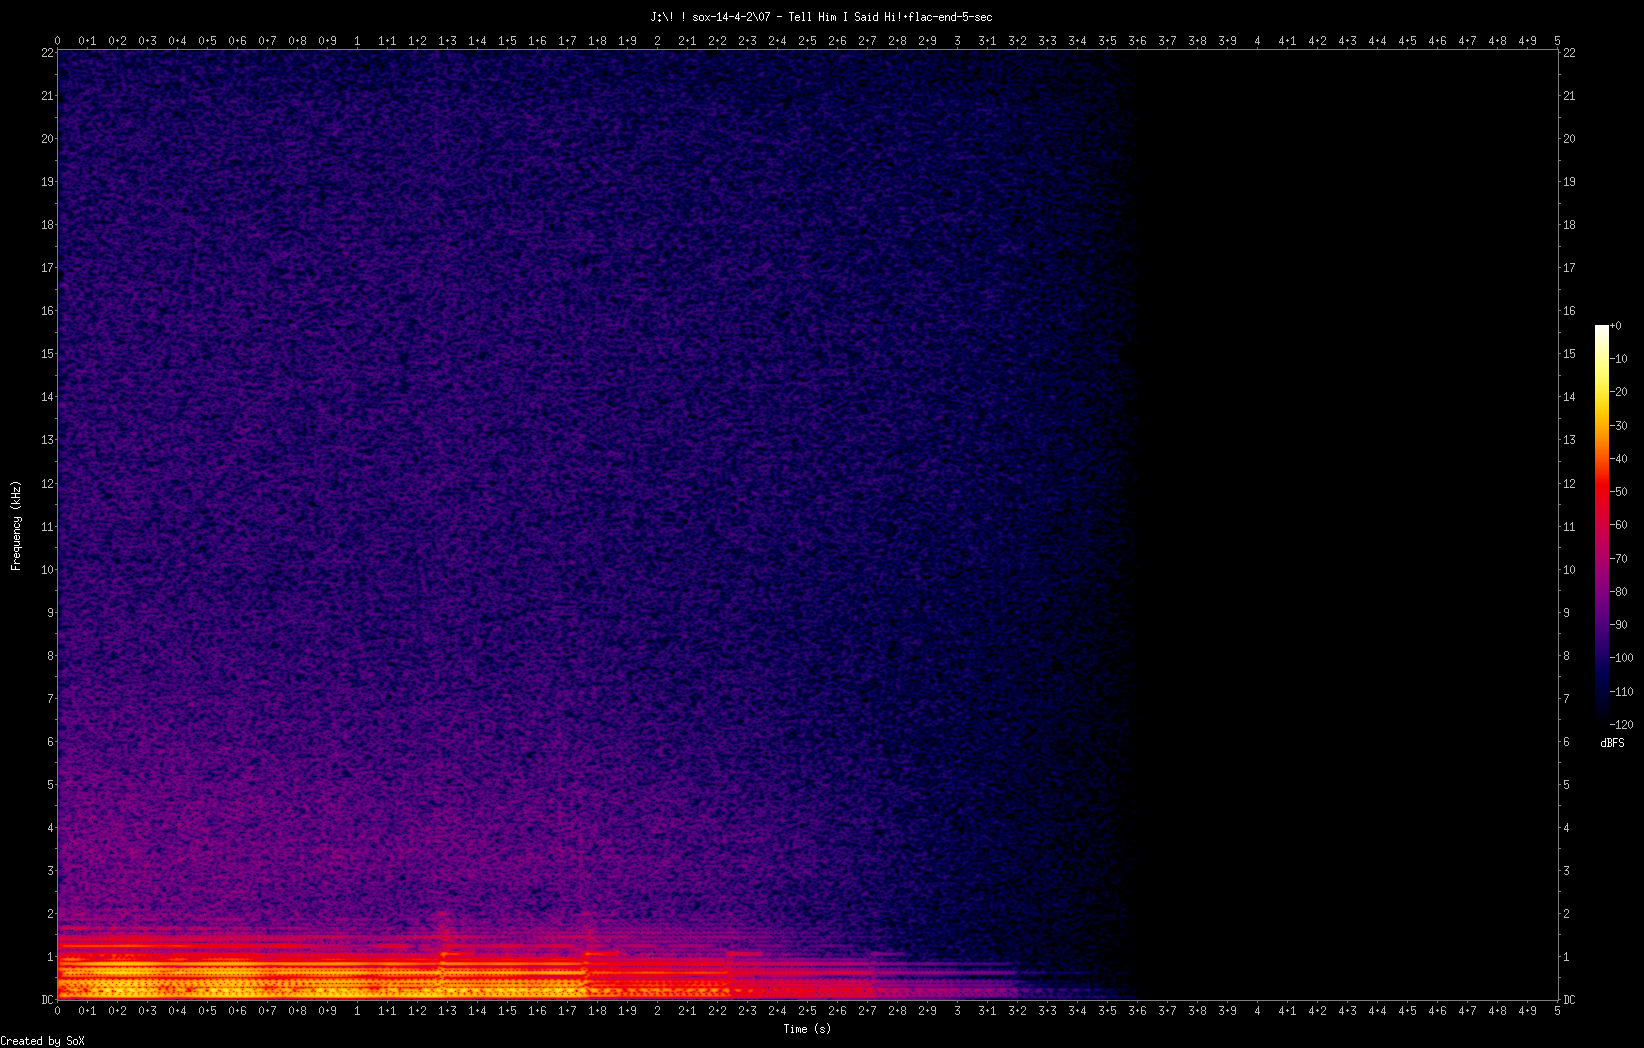Click the "-10" value on the dBFS scale

tap(1619, 359)
